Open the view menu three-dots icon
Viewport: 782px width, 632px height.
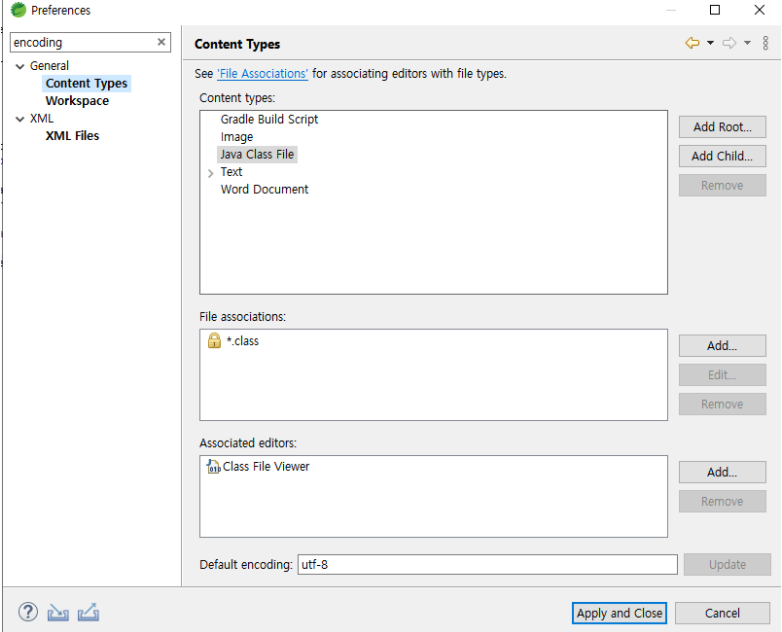point(766,43)
